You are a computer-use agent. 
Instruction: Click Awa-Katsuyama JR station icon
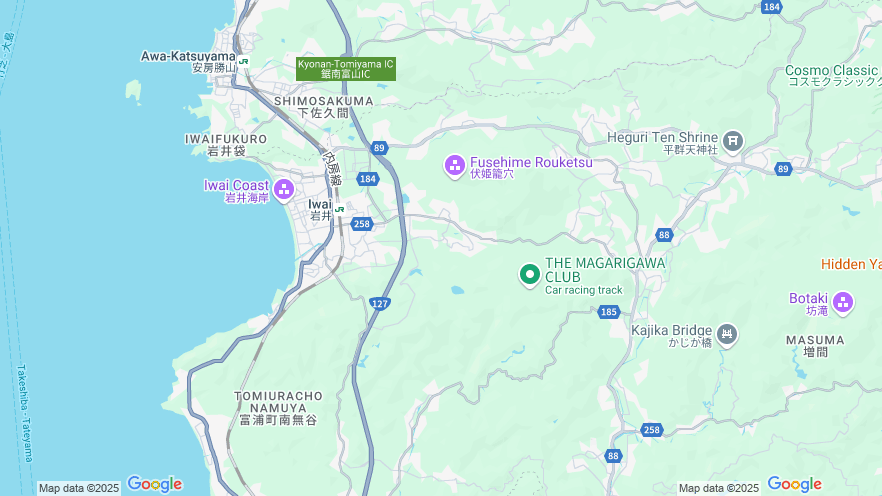coord(243,61)
